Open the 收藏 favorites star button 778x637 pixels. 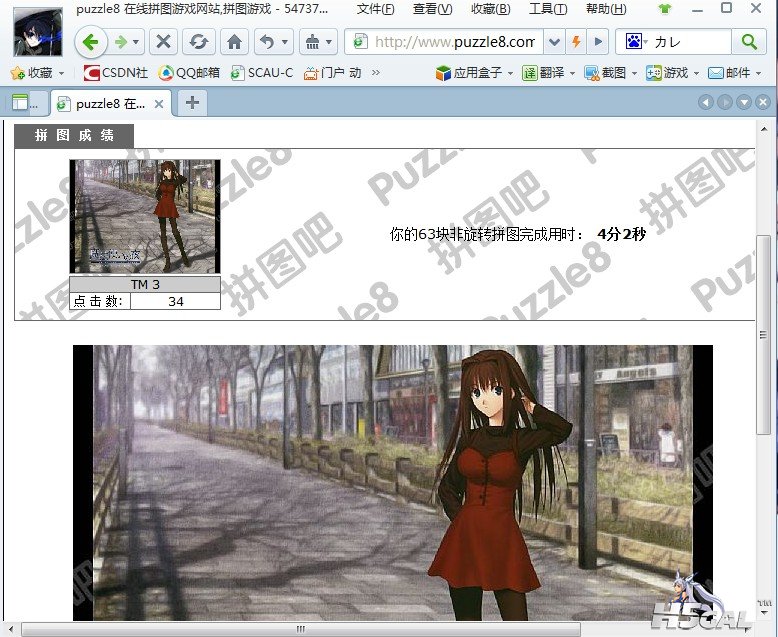point(36,73)
